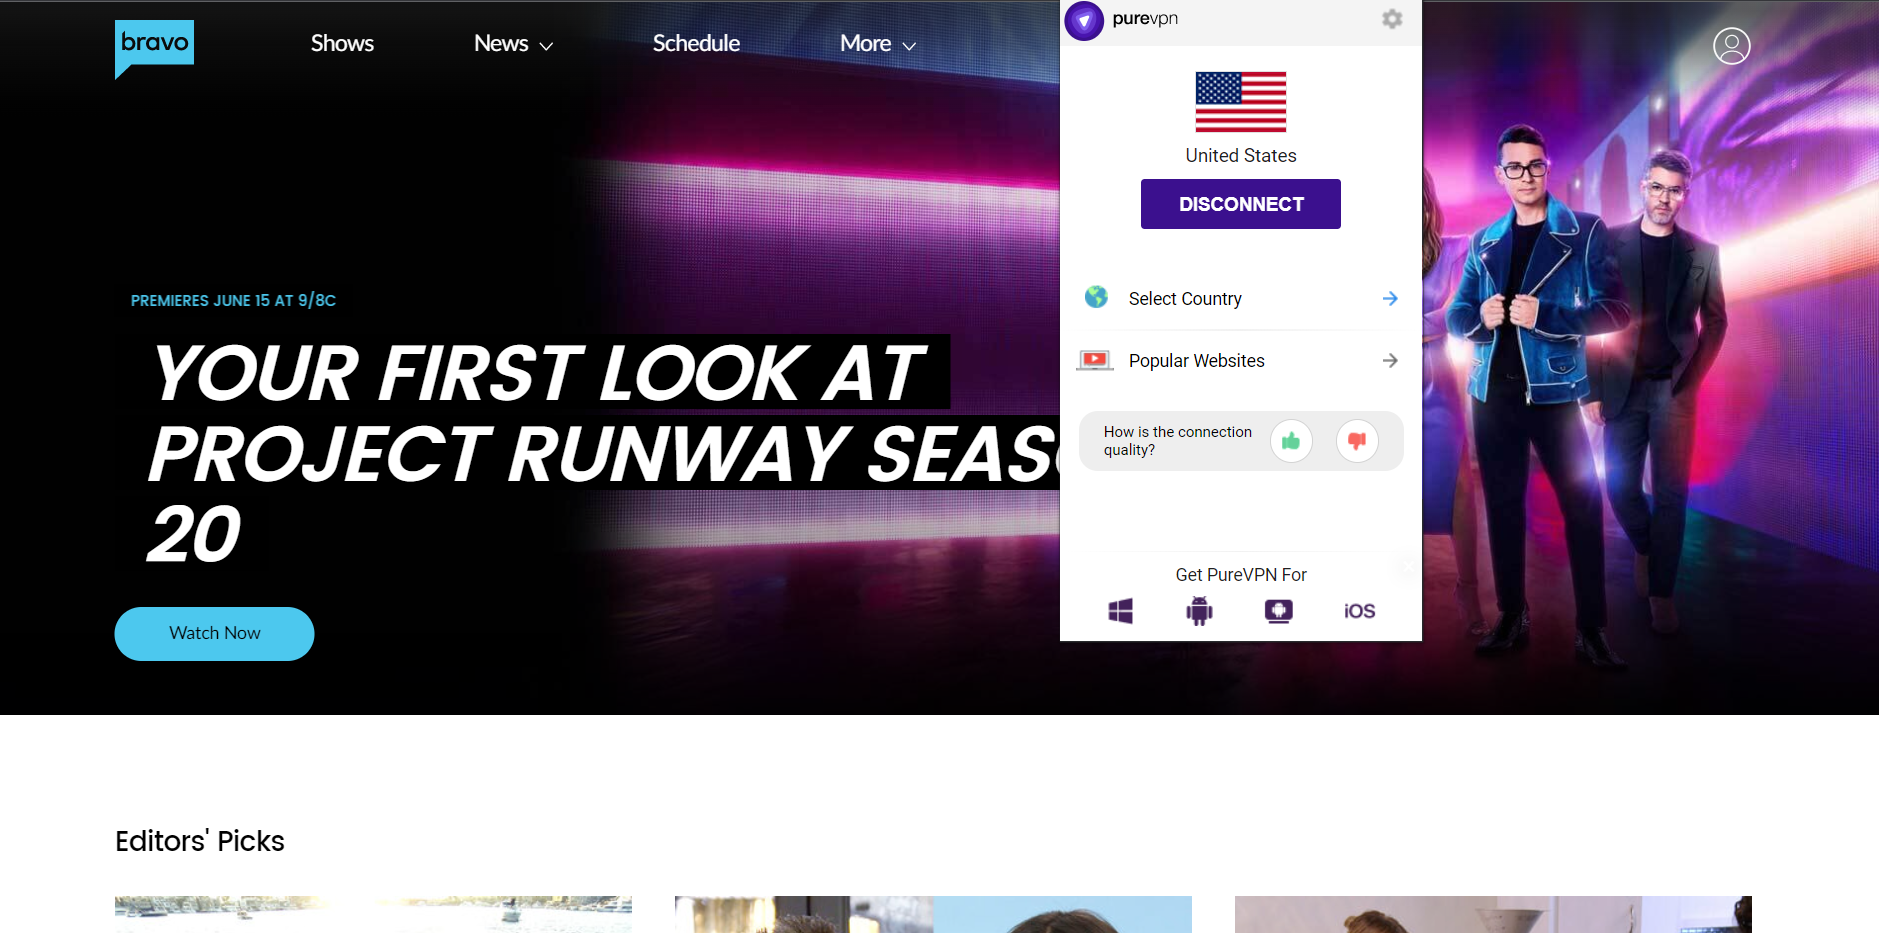Image resolution: width=1879 pixels, height=933 pixels.
Task: Open the Schedule menu item
Action: (x=695, y=43)
